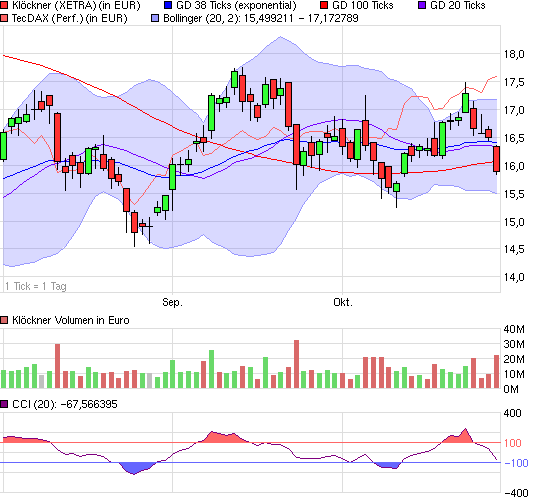Screen dimensions: 537x499
Task: Click the GD 38 Ticks (exponential) label
Action: pyautogui.click(x=236, y=5)
